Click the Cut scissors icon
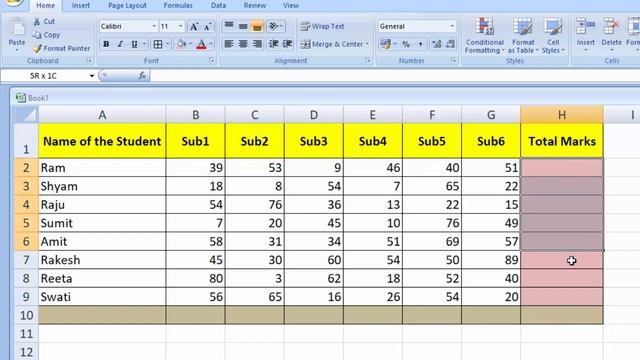The height and width of the screenshot is (360, 640). pyautogui.click(x=37, y=21)
